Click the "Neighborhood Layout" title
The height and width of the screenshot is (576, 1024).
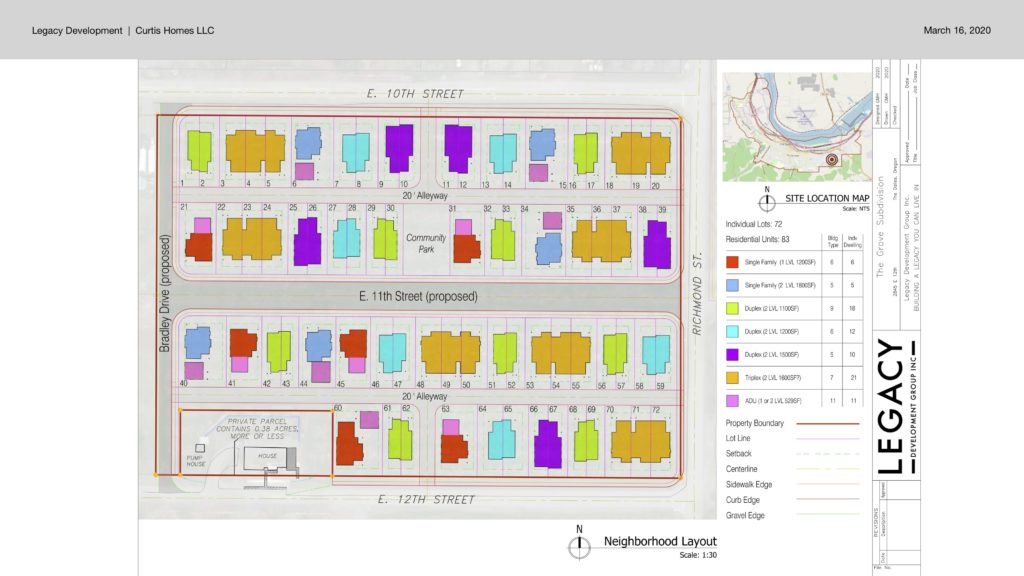(x=660, y=541)
